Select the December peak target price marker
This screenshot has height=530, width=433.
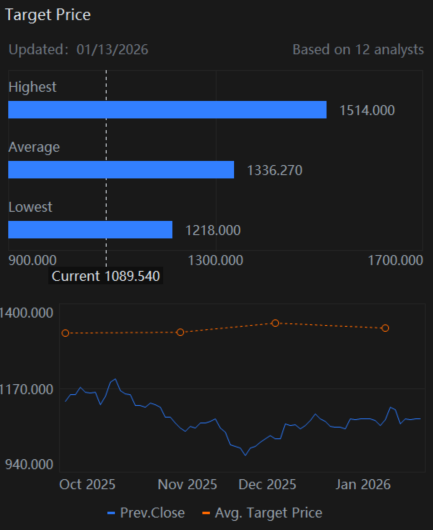(275, 323)
